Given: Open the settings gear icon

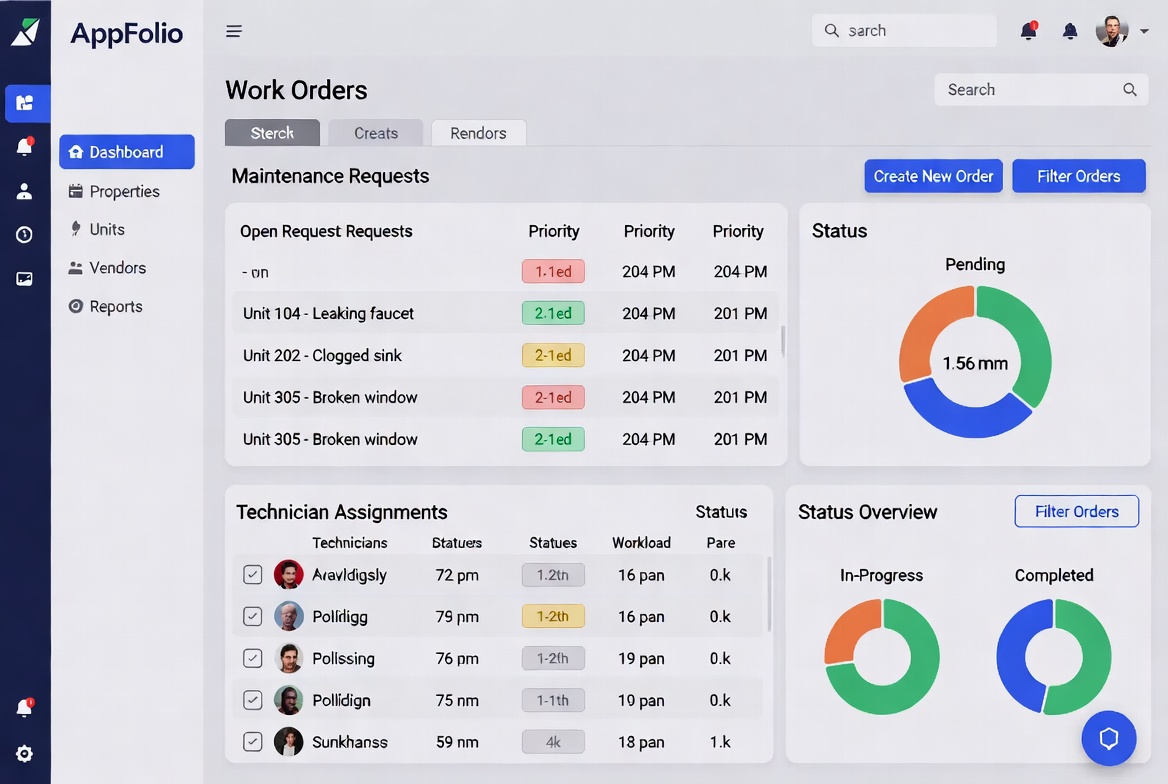Looking at the screenshot, I should coord(25,753).
